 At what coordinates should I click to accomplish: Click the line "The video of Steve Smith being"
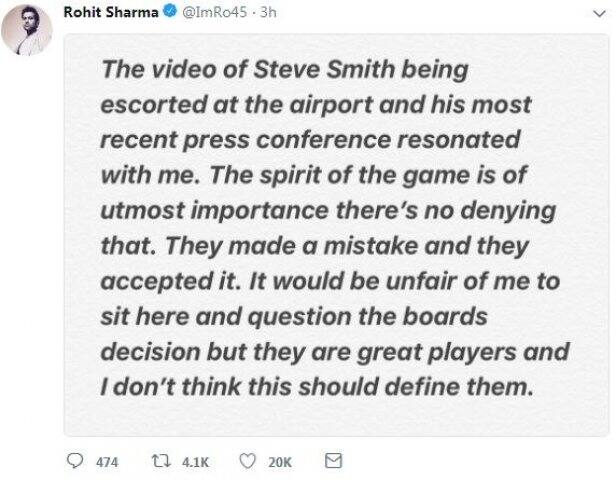285,70
